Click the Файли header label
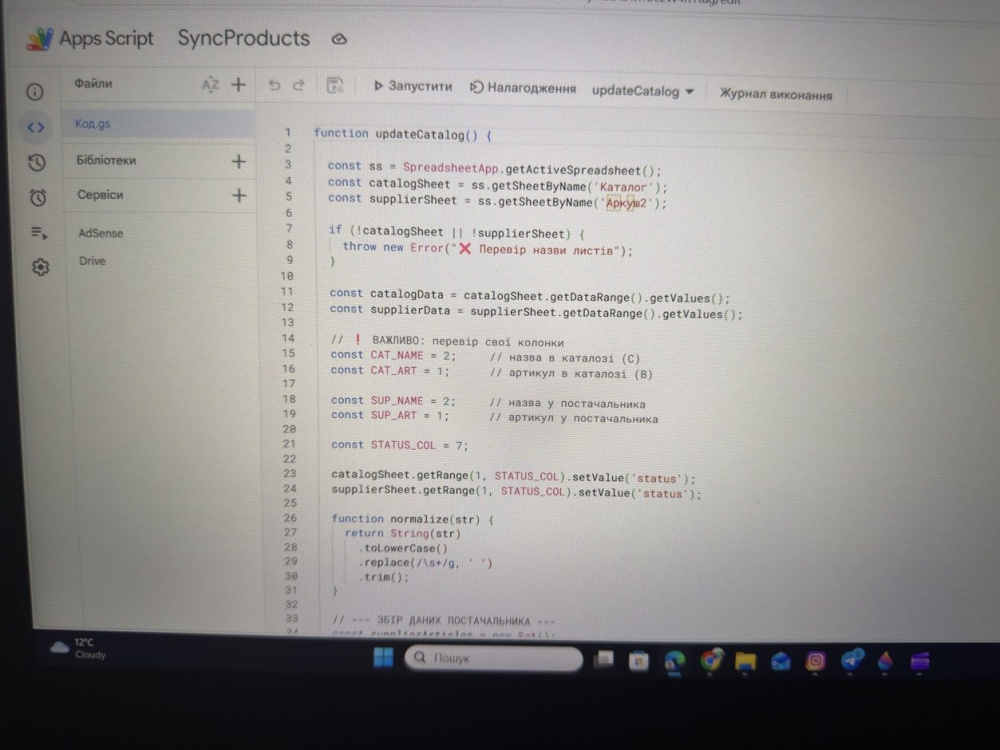Image resolution: width=1000 pixels, height=750 pixels. 93,84
